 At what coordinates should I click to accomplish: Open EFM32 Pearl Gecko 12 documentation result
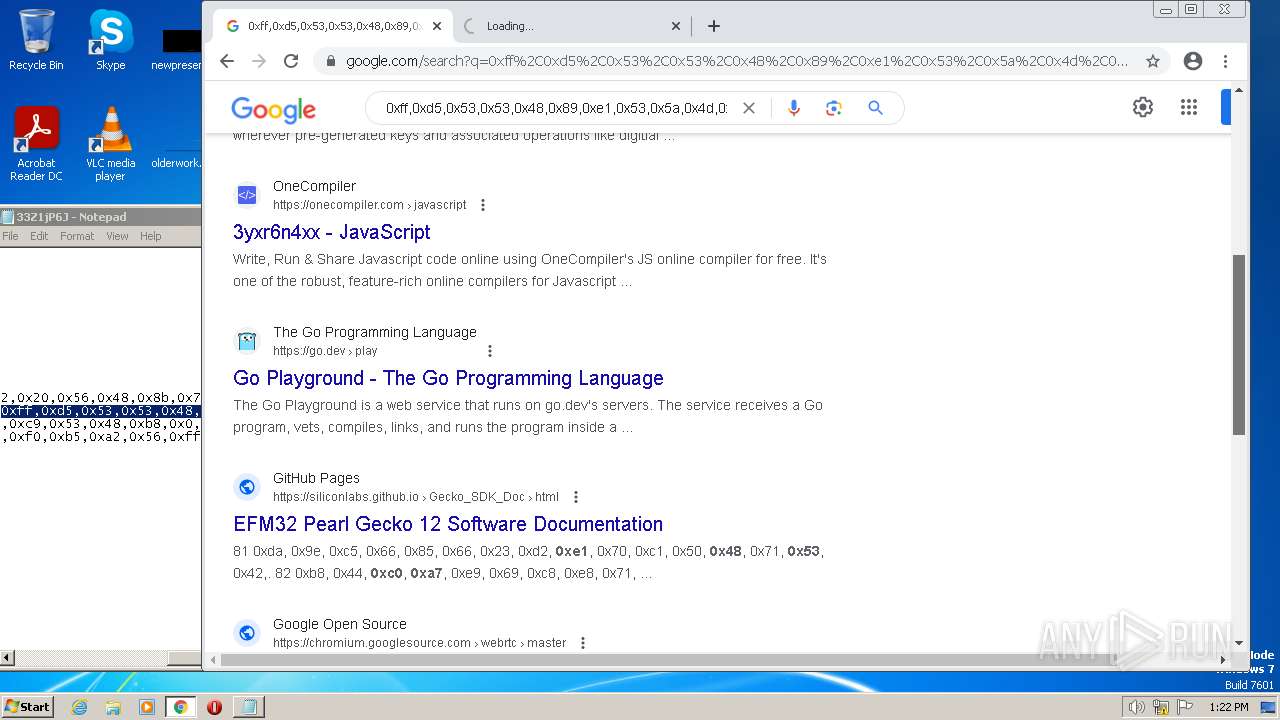[448, 524]
